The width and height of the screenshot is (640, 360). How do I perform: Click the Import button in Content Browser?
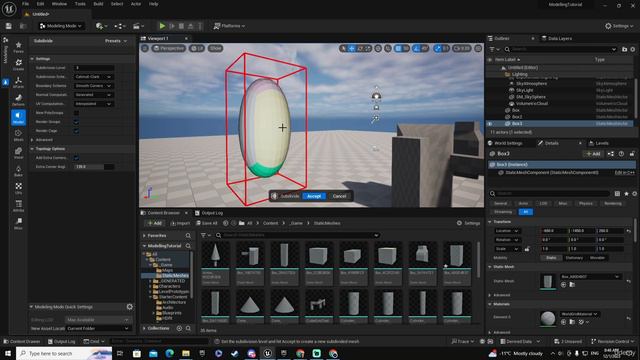click(x=180, y=223)
